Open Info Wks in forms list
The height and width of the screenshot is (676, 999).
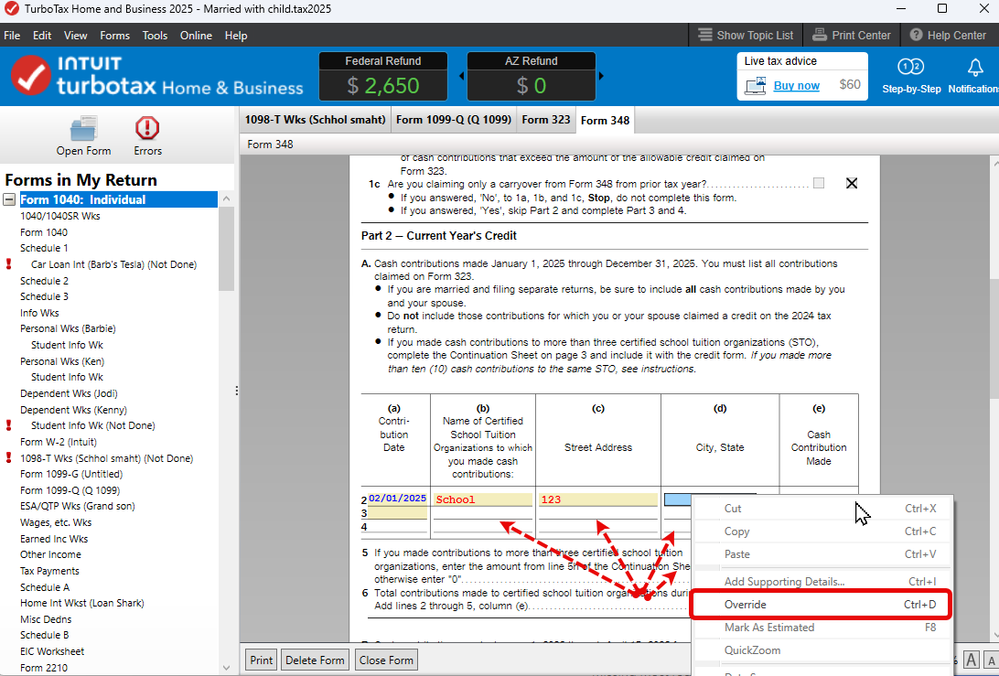click(40, 313)
